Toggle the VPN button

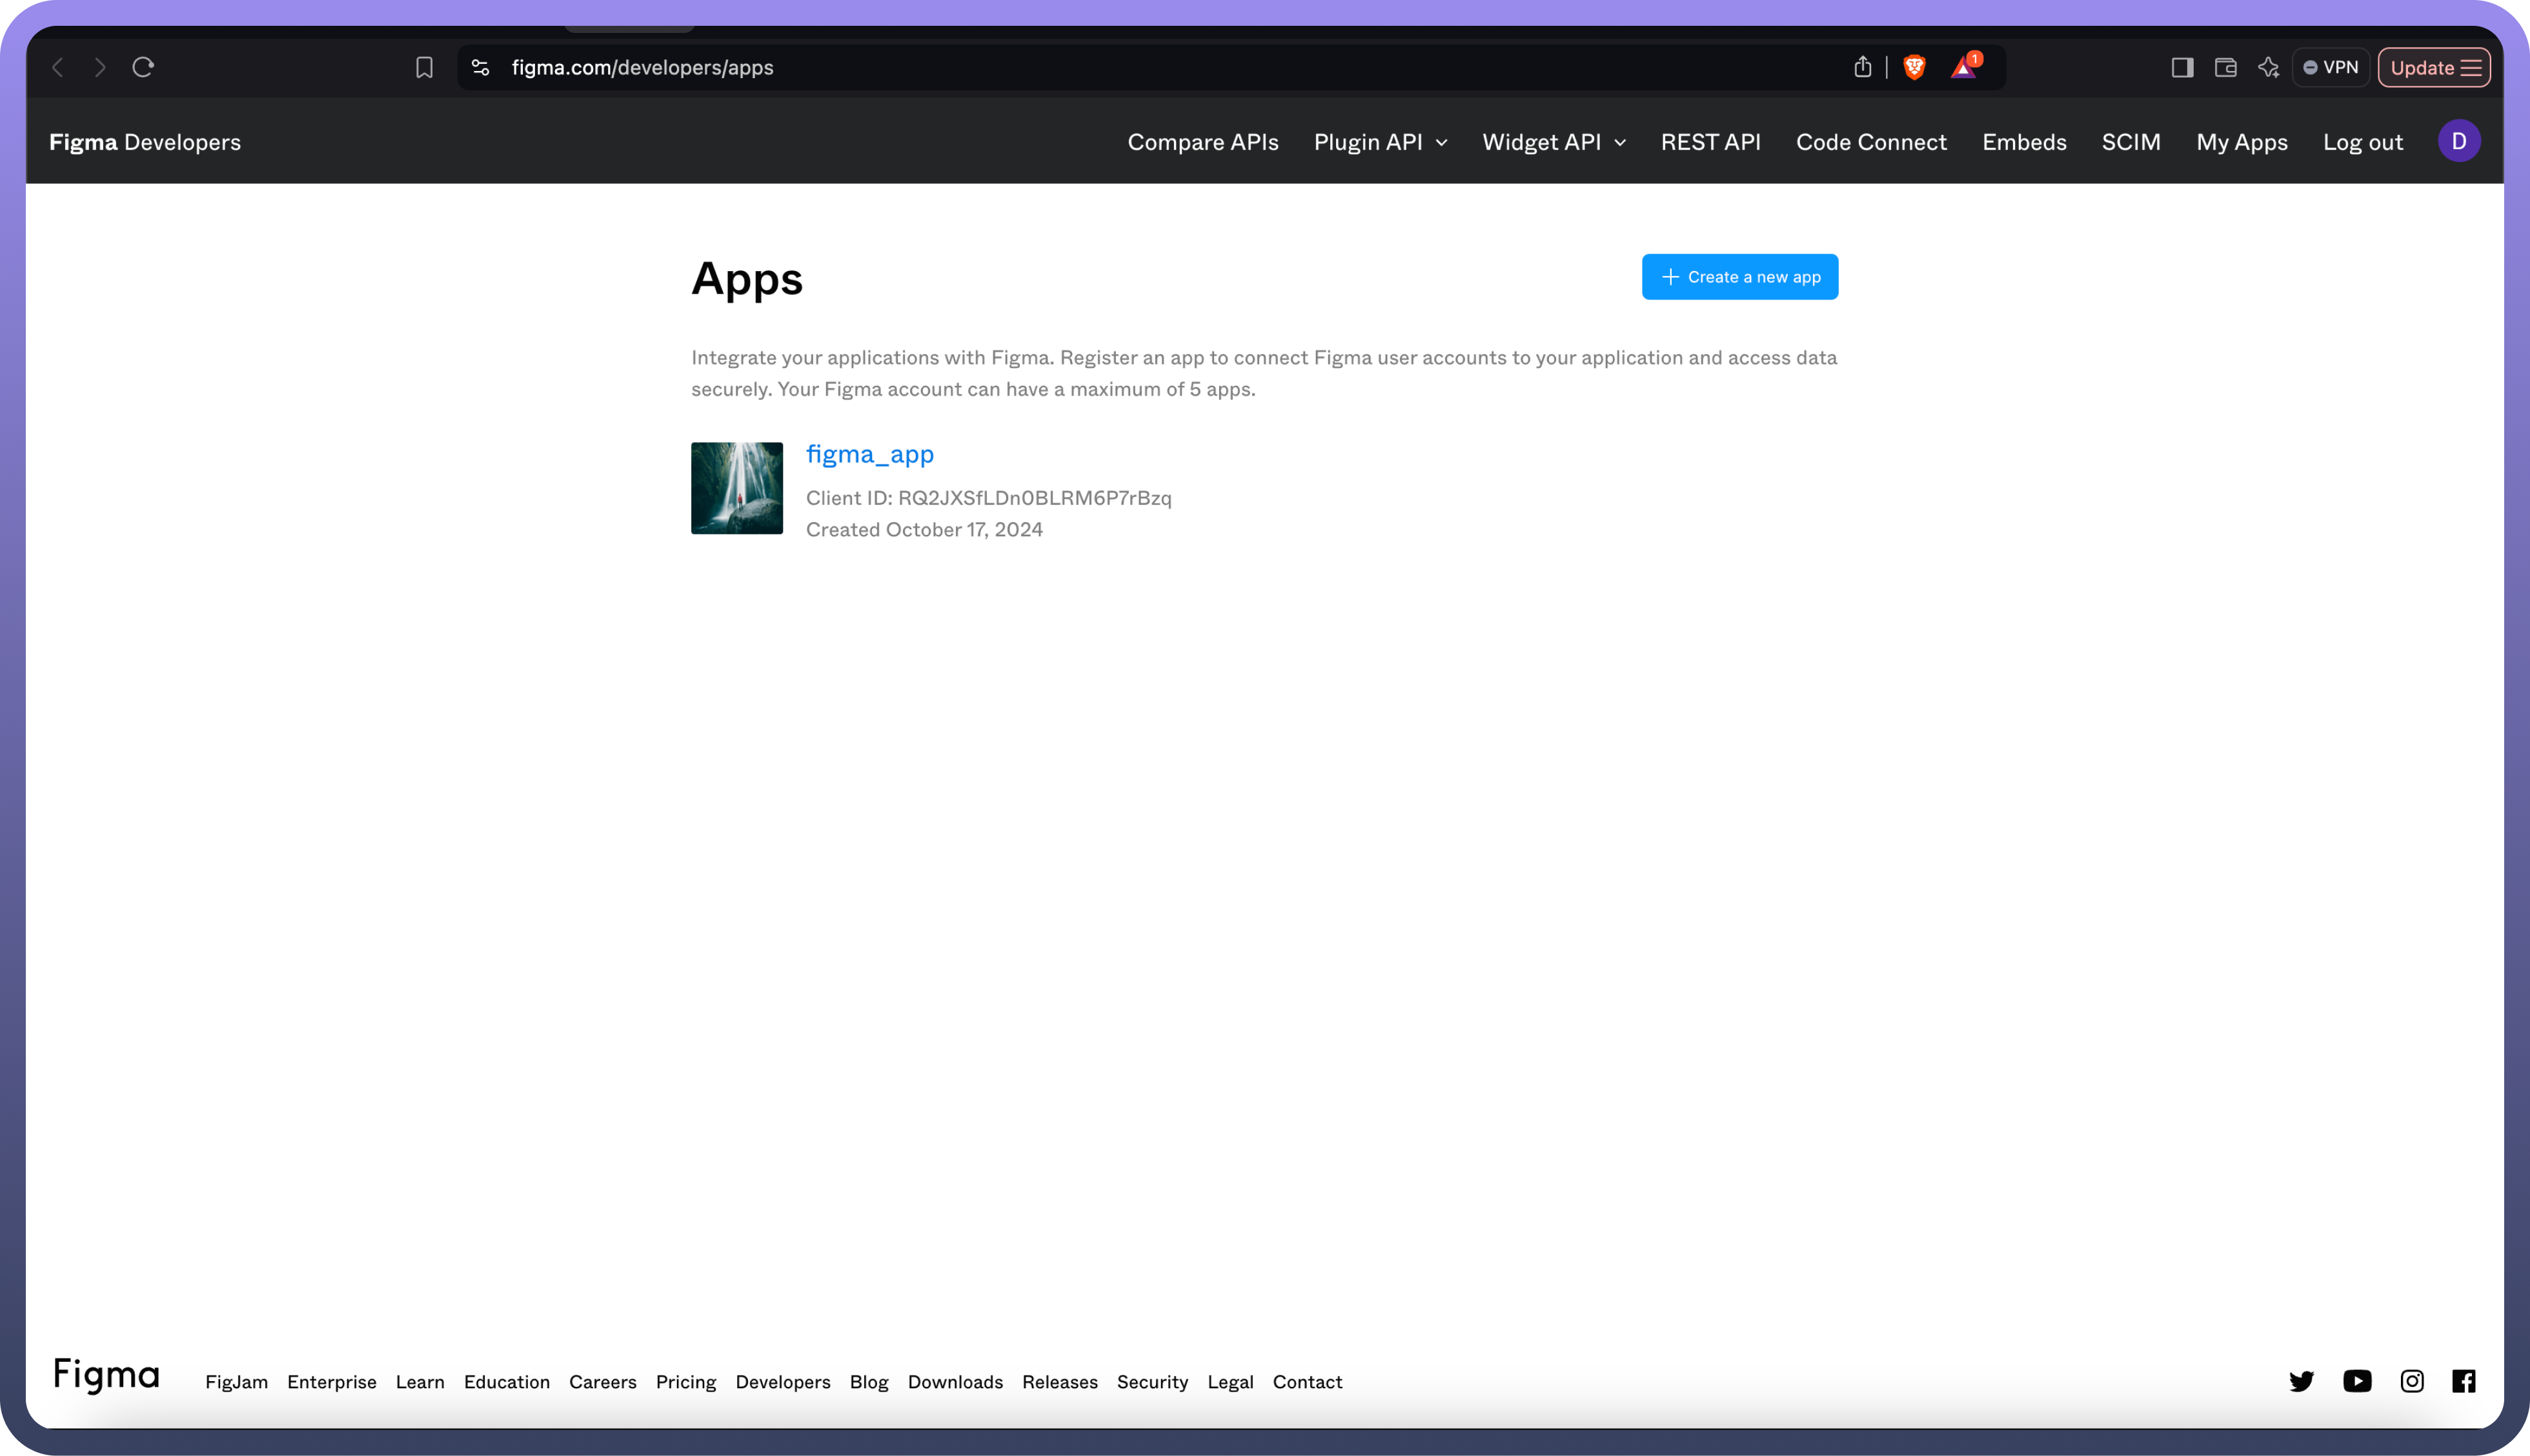(2331, 67)
